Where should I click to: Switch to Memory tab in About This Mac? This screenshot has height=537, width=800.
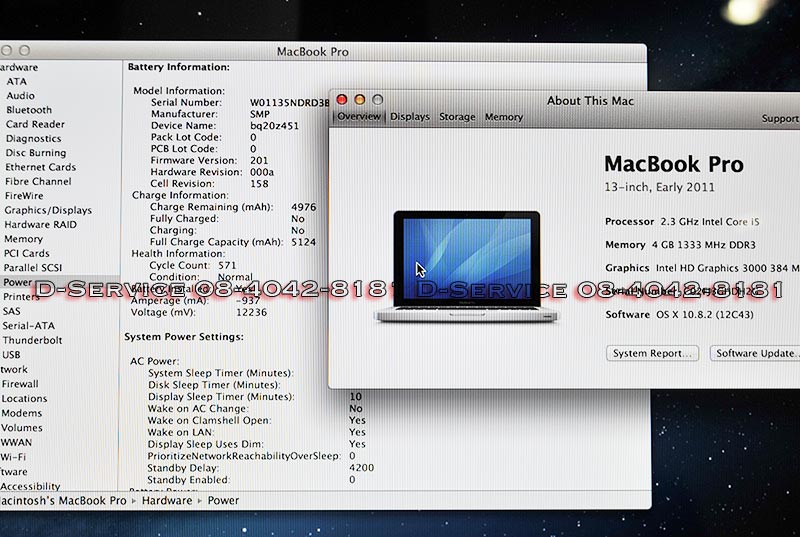504,117
